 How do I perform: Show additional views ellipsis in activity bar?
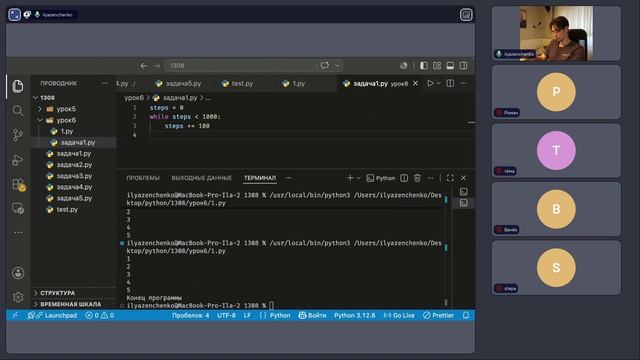coord(18,232)
